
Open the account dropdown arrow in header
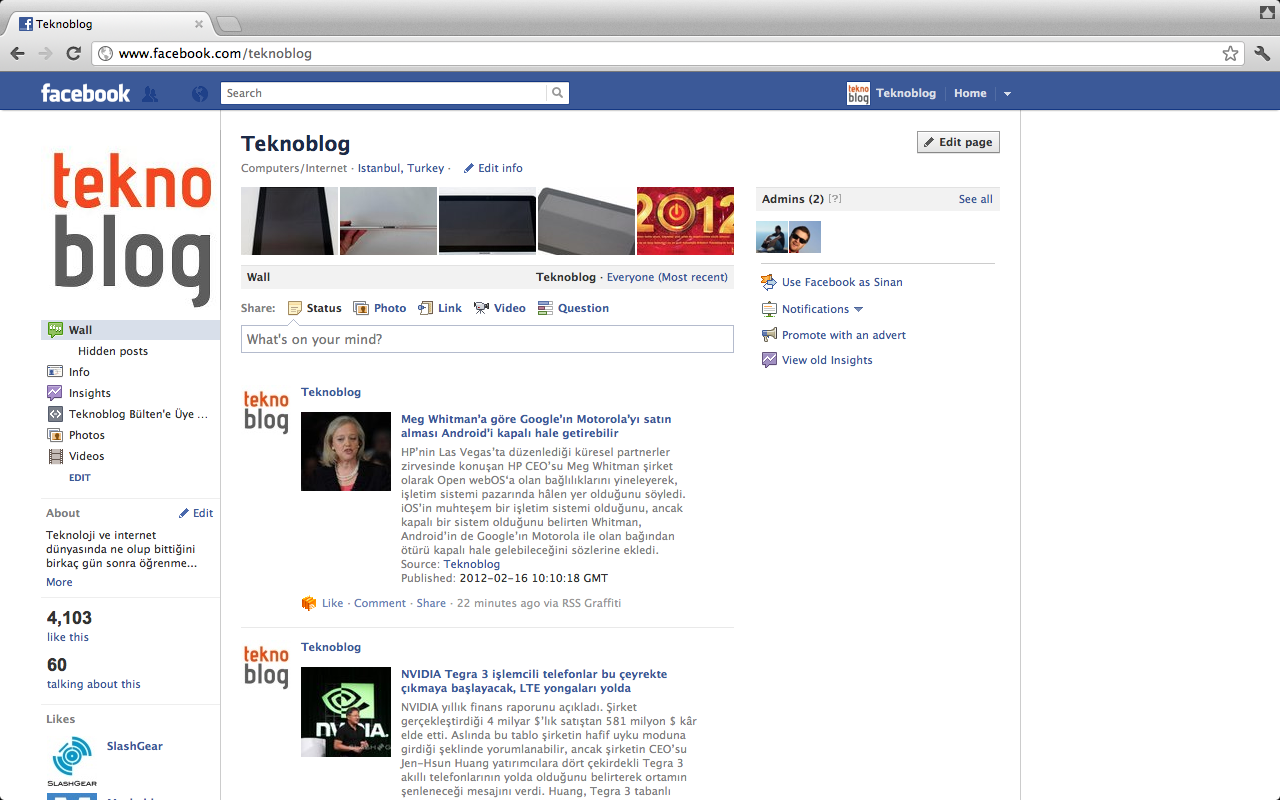(x=1007, y=93)
